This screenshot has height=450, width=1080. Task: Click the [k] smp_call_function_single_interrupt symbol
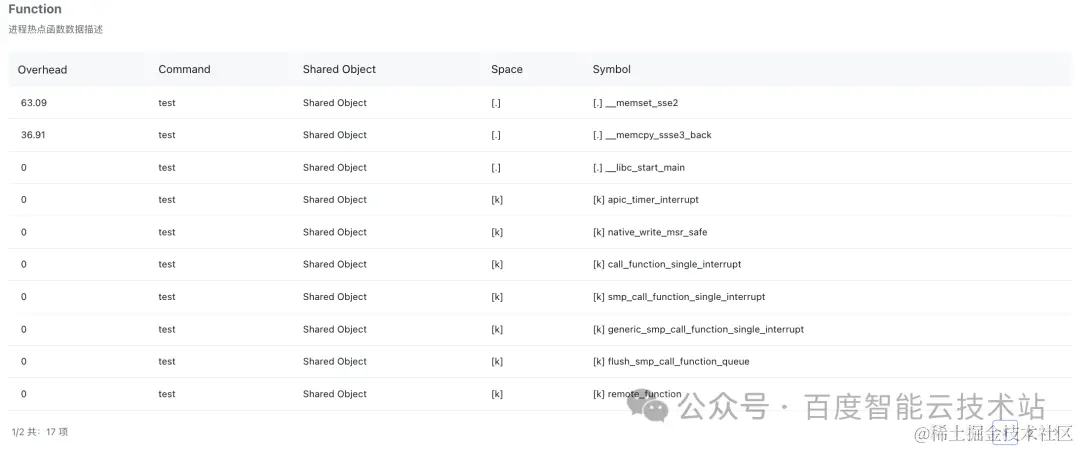(x=678, y=296)
